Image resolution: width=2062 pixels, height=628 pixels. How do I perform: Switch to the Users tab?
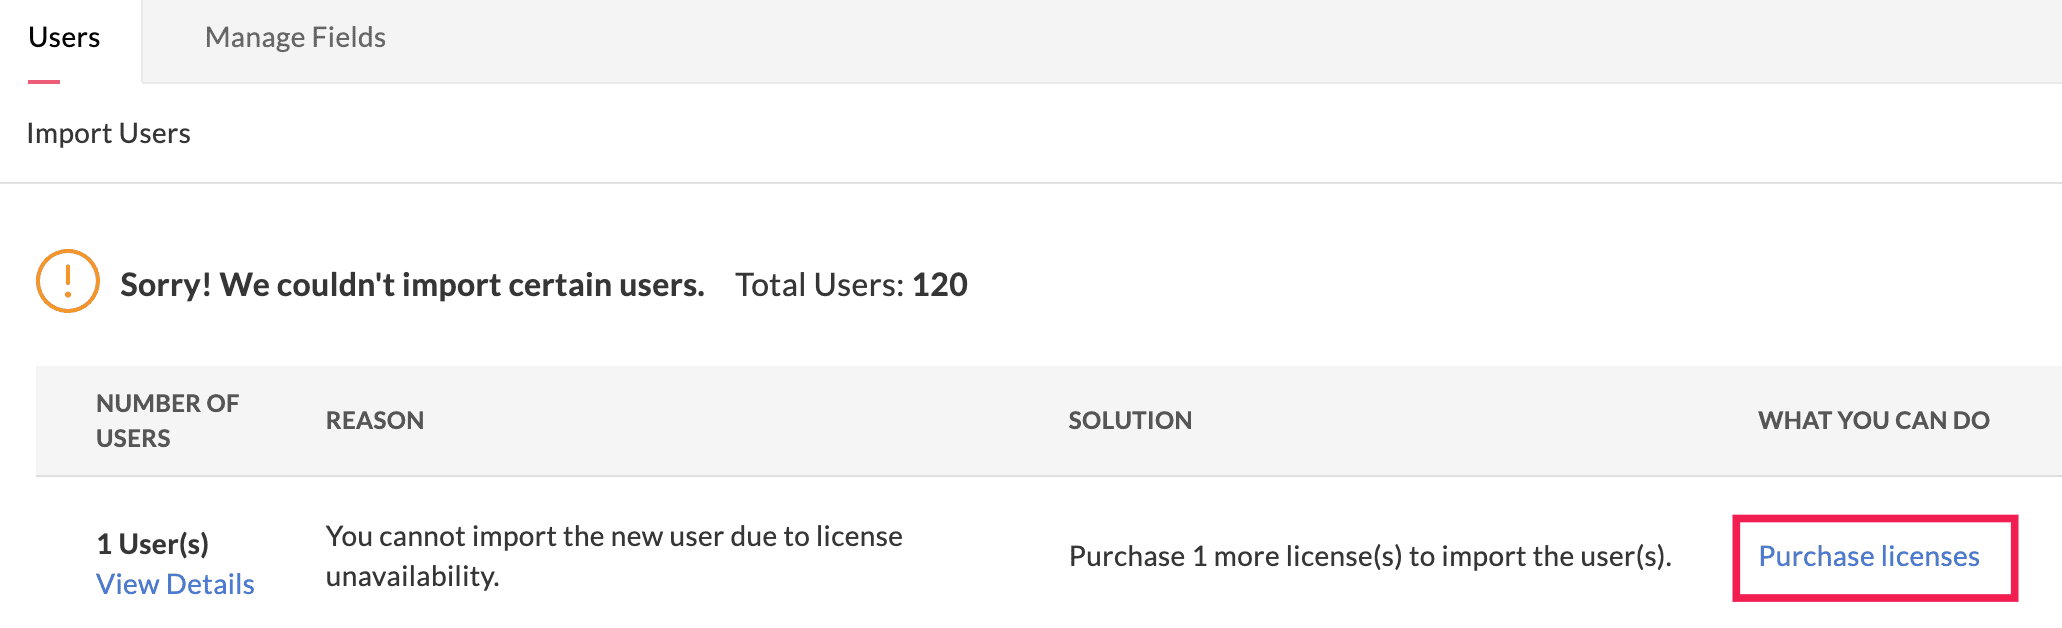point(64,38)
